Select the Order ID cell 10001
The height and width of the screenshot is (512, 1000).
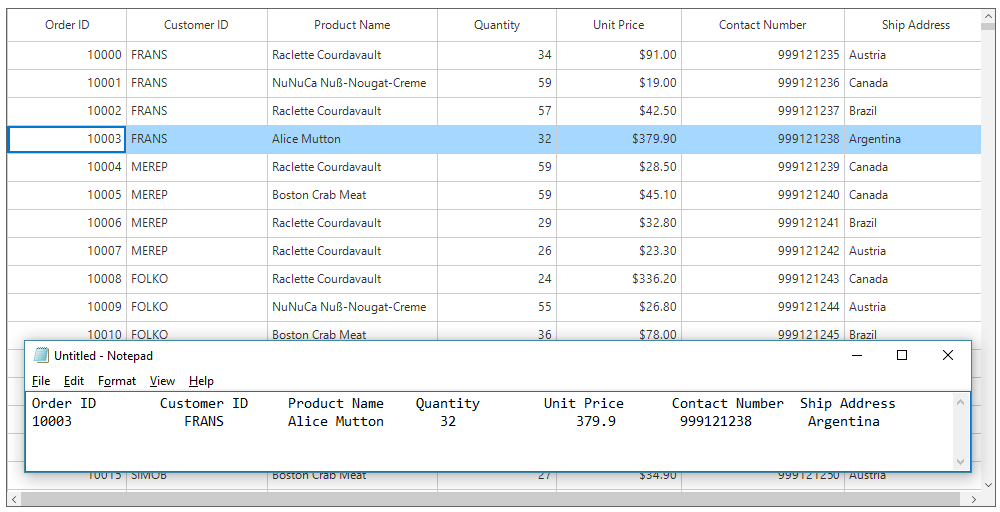point(67,84)
